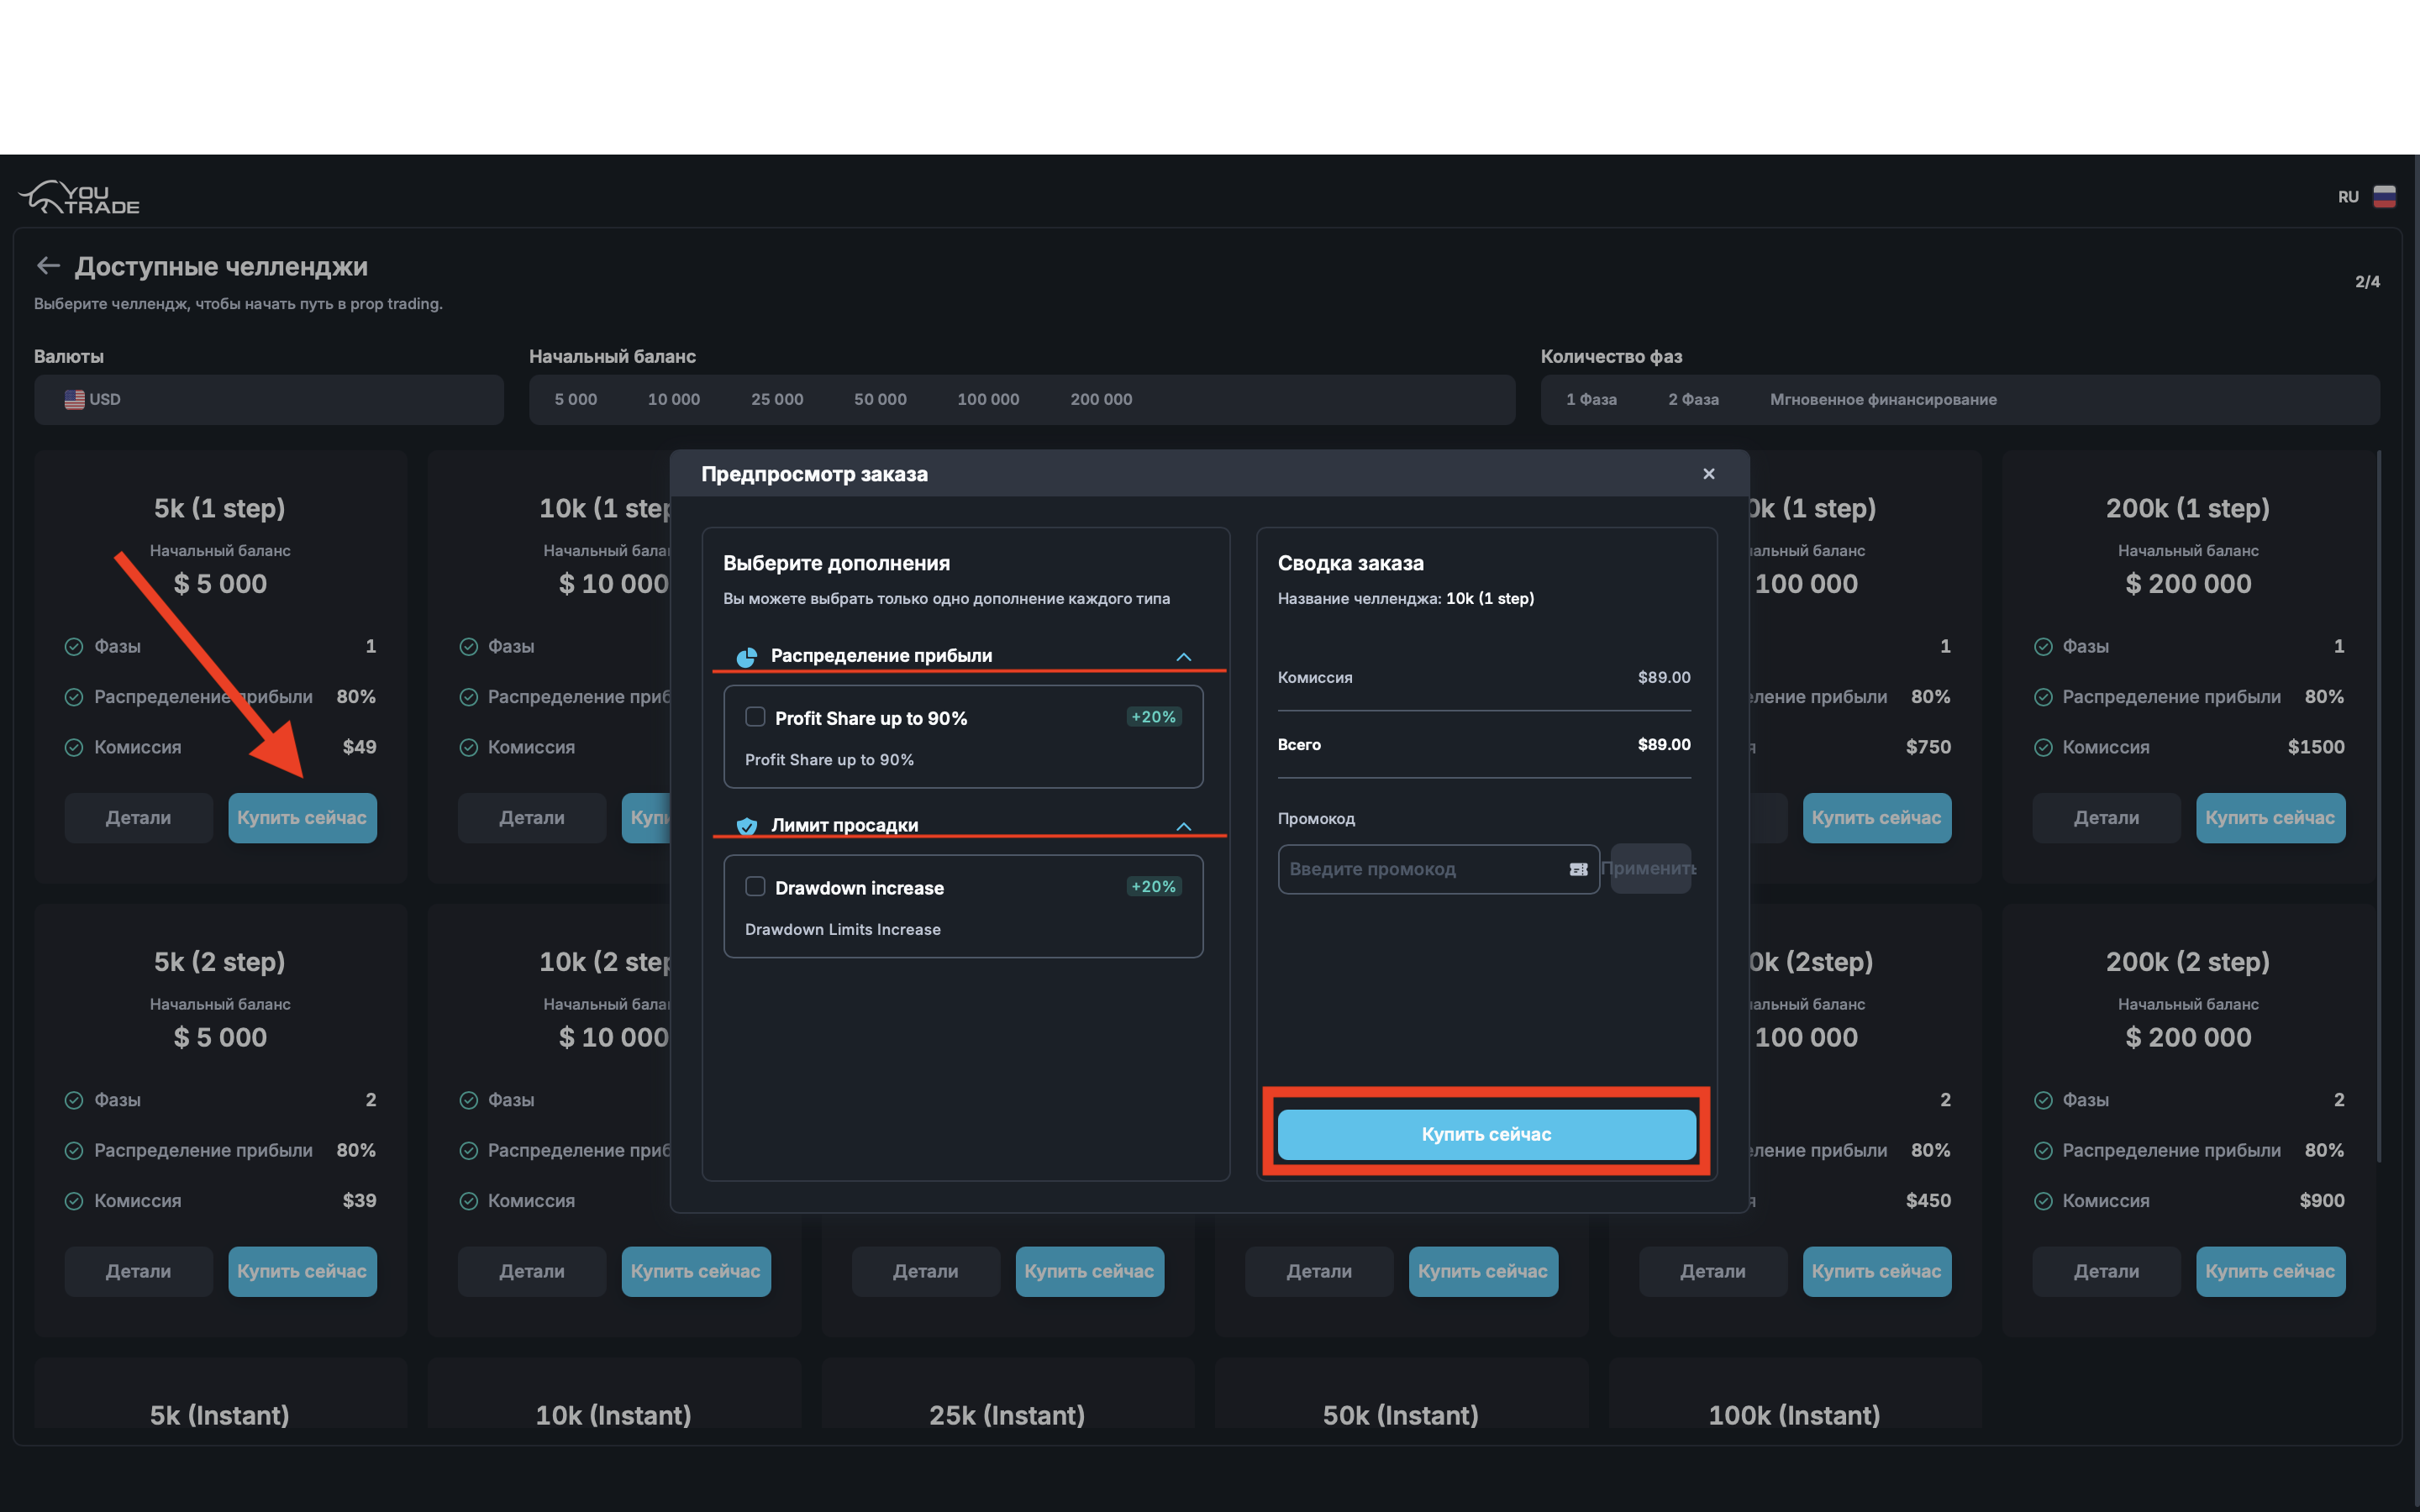Click the US flag inside the USD selector
Screen dimensions: 2420x1512
74,399
